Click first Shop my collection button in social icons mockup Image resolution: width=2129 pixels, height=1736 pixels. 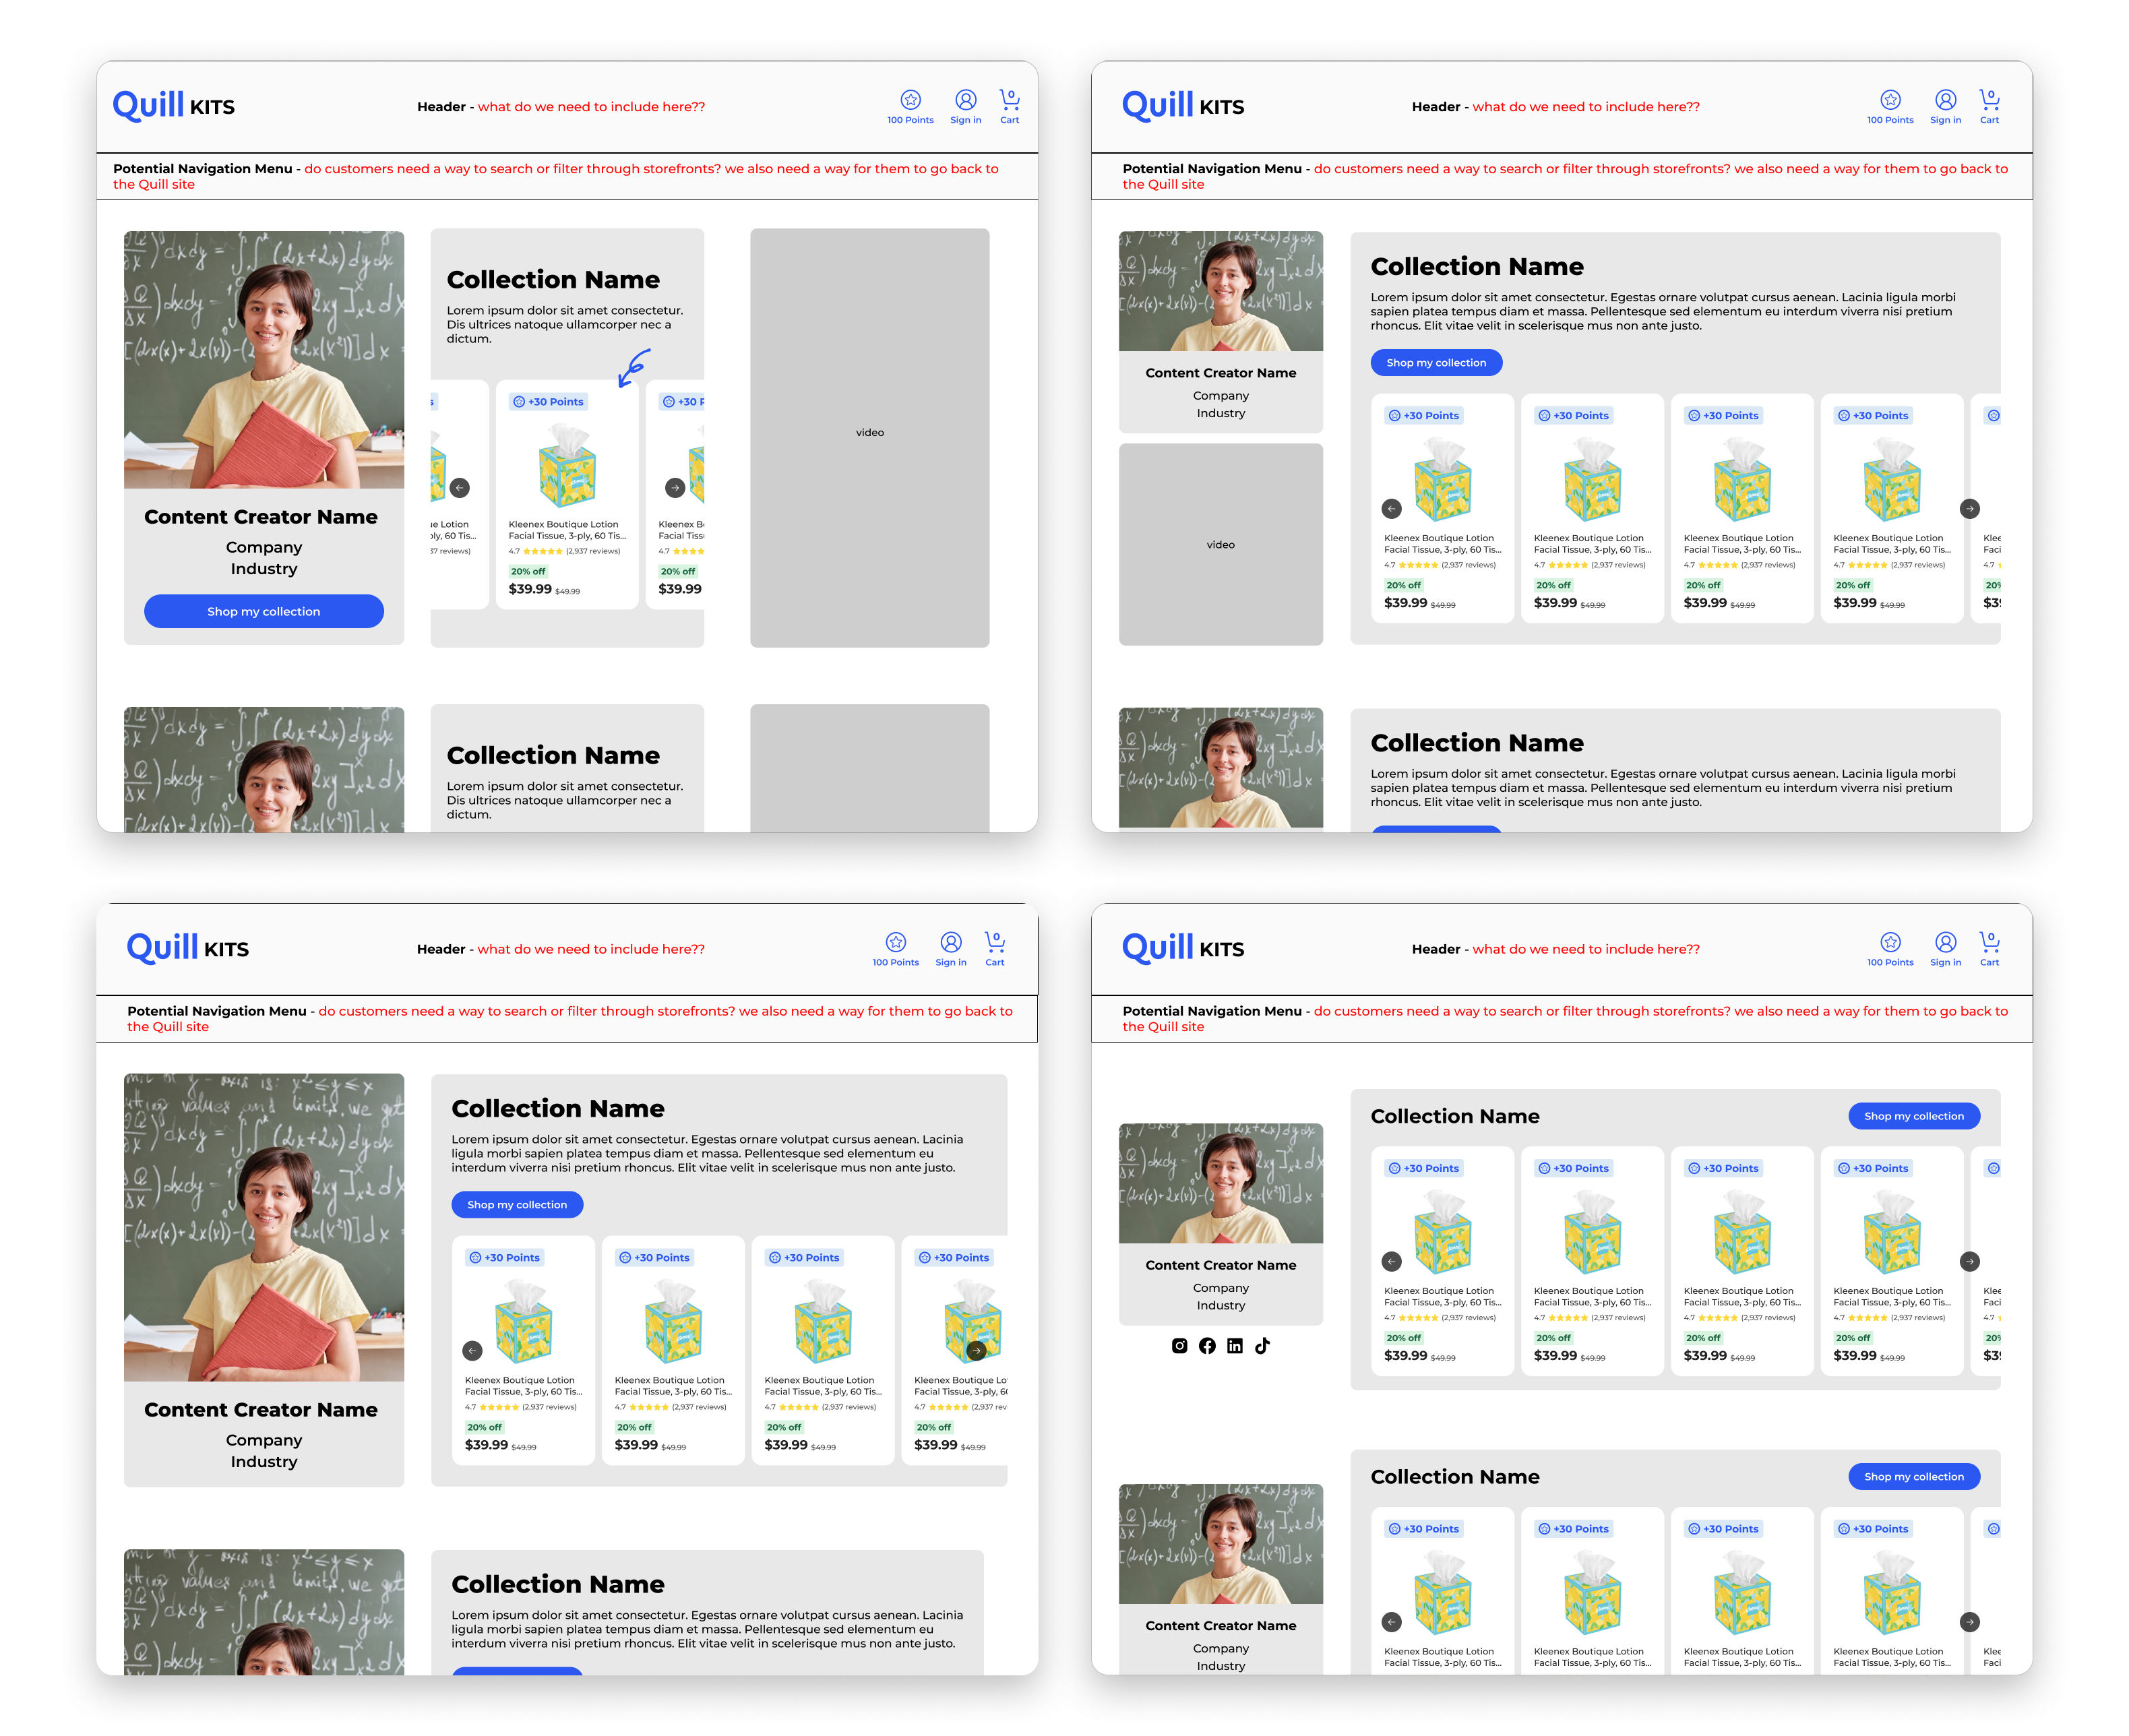(1913, 1116)
